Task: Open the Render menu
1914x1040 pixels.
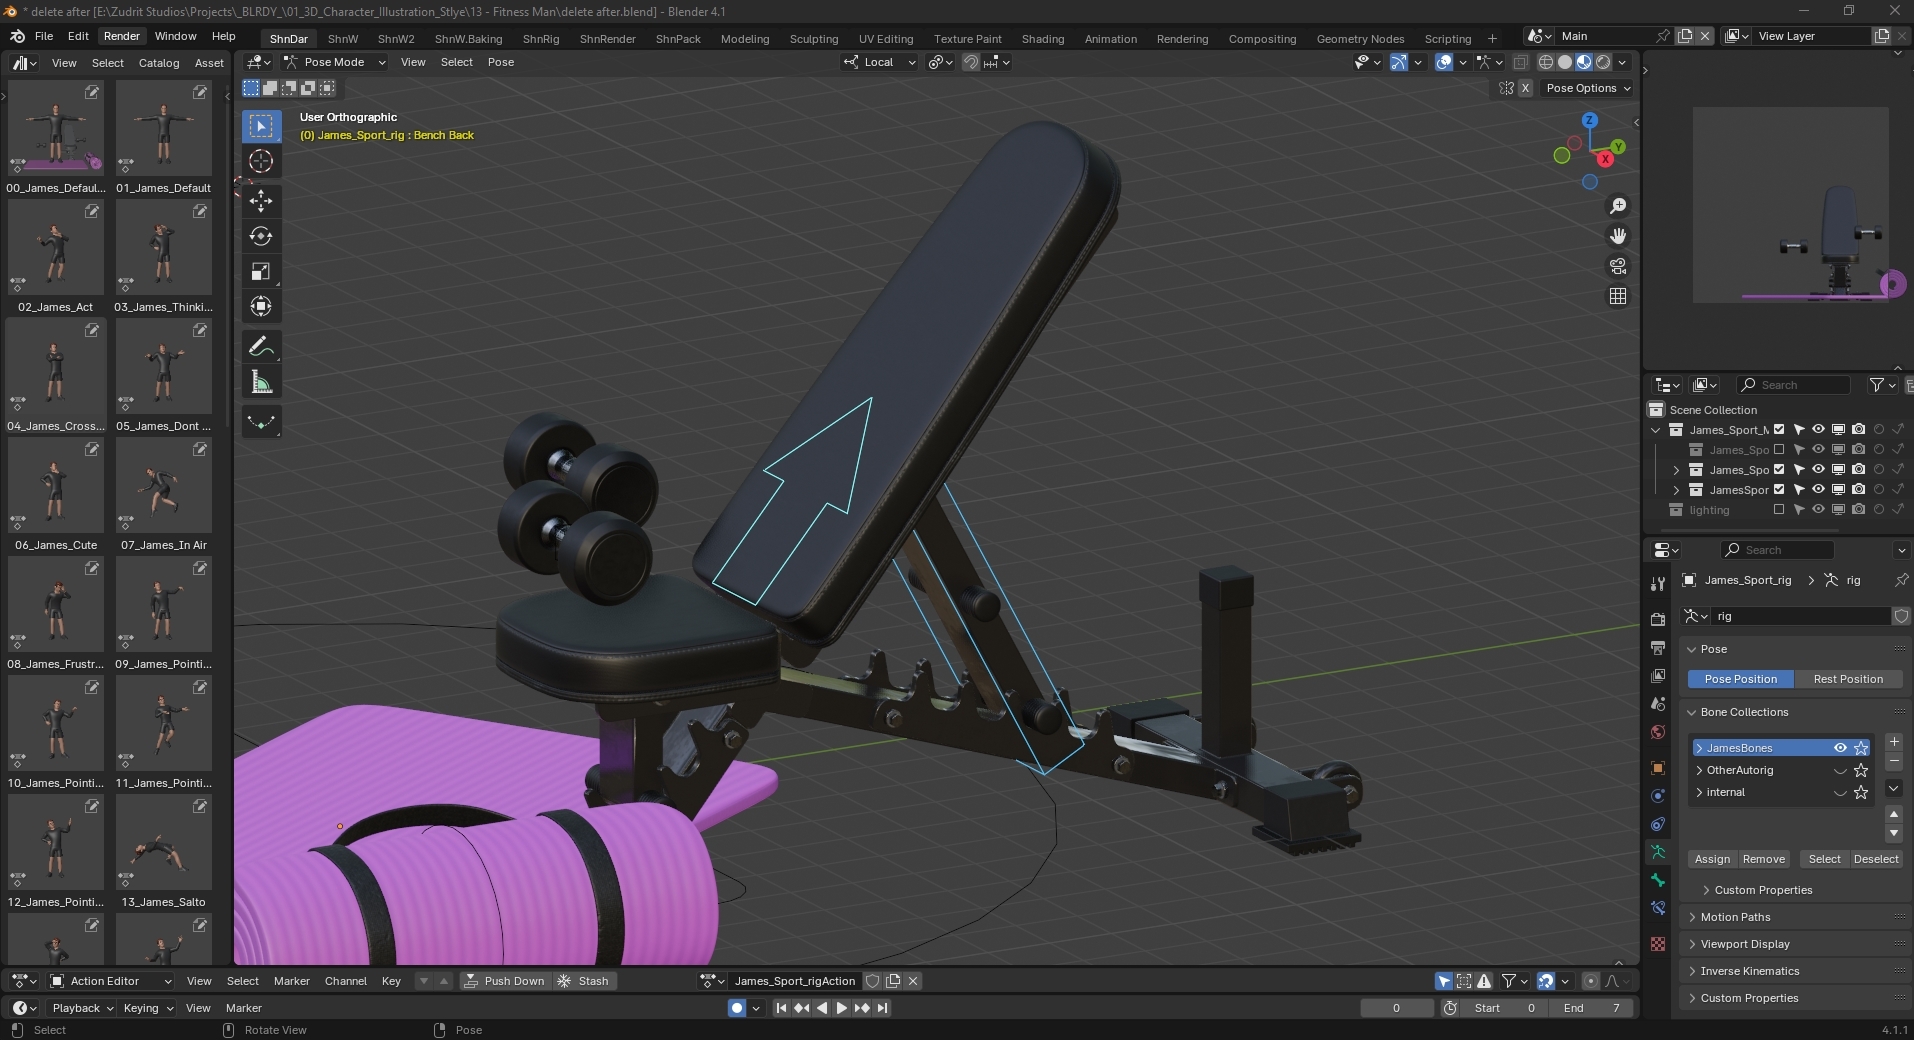Action: point(122,36)
